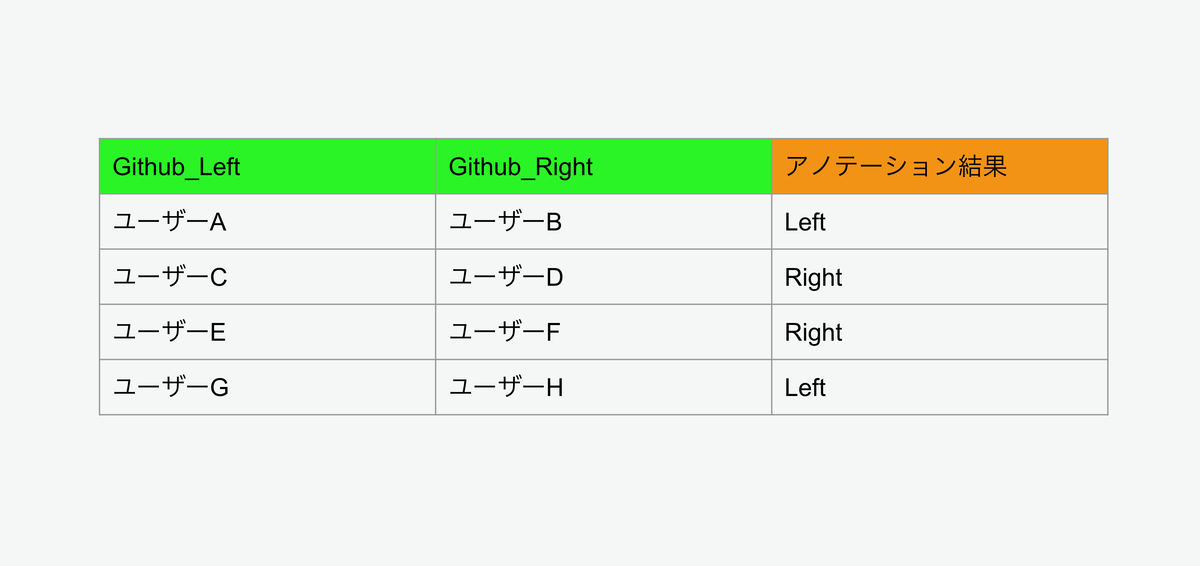
Task: Select the ユーザーB cell
Action: (603, 222)
